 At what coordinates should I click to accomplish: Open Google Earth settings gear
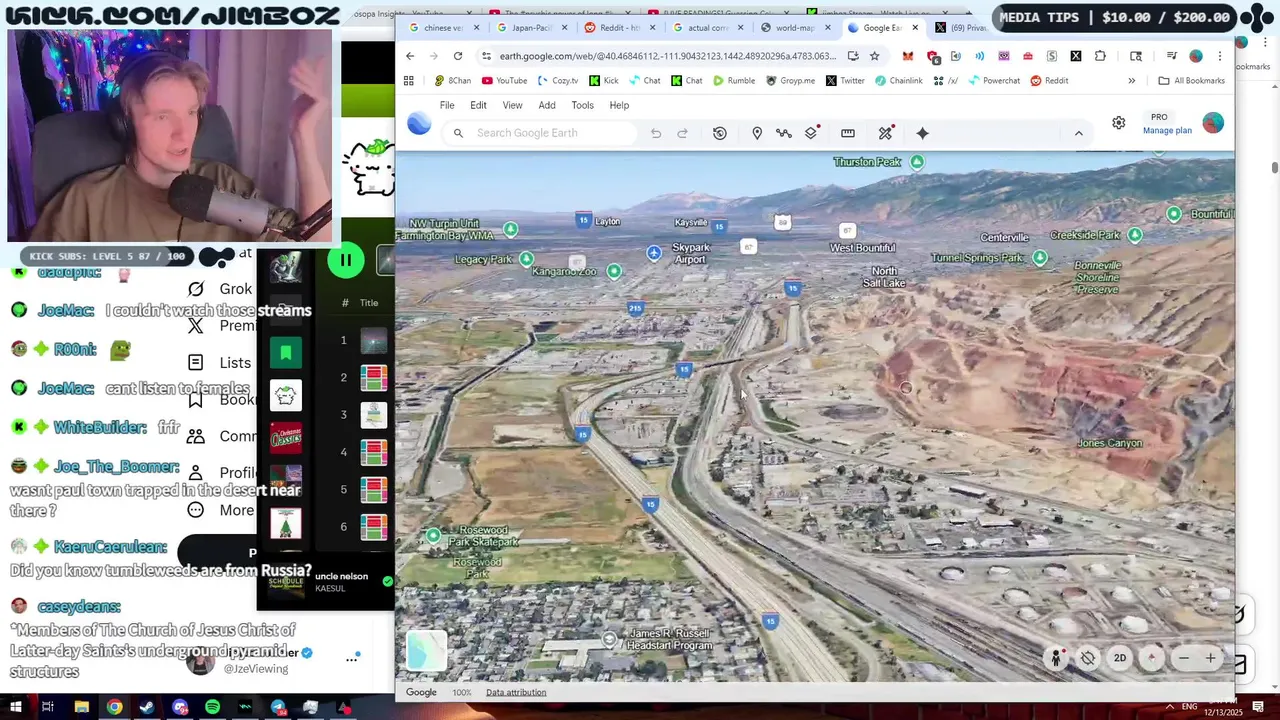1119,123
